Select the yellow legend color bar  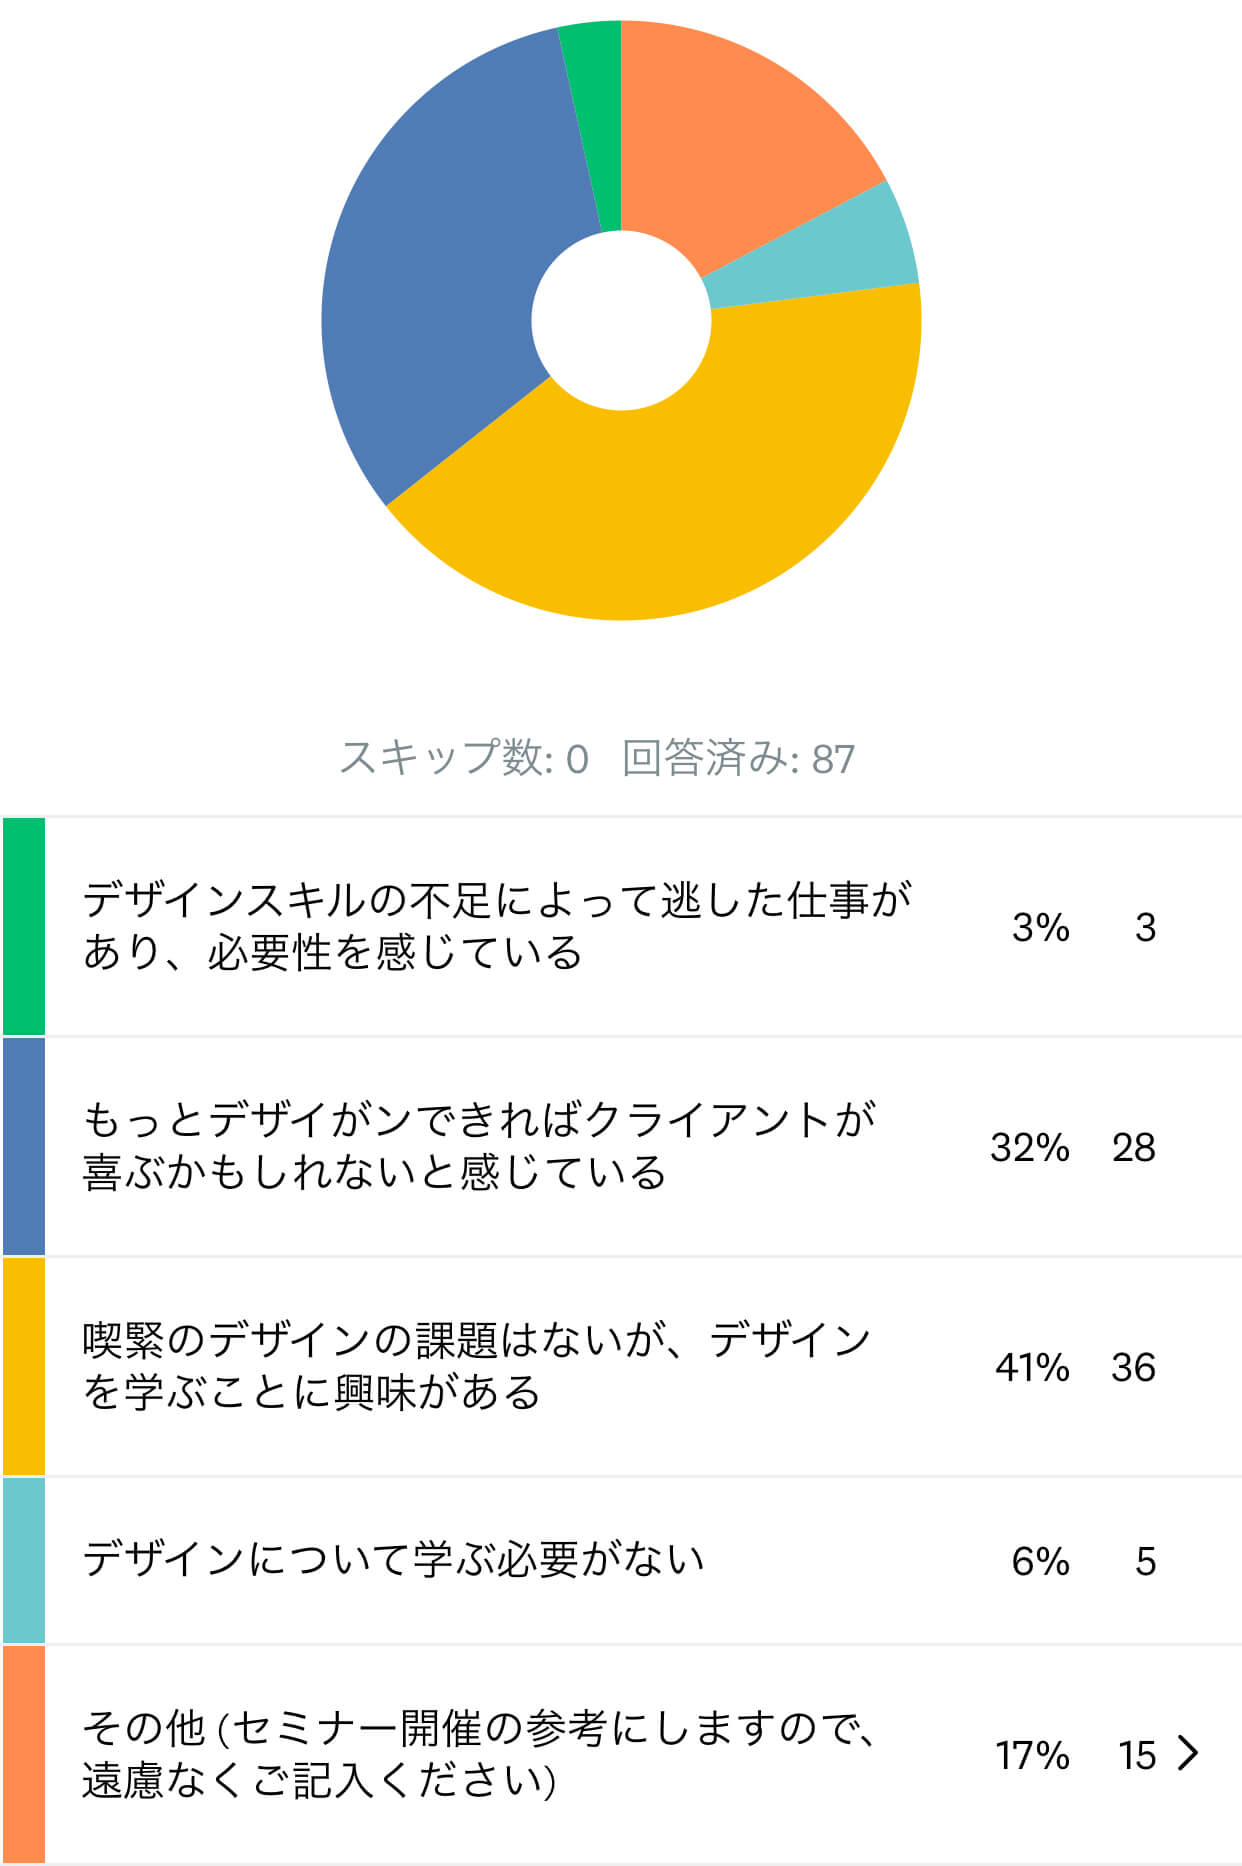click(x=24, y=1366)
